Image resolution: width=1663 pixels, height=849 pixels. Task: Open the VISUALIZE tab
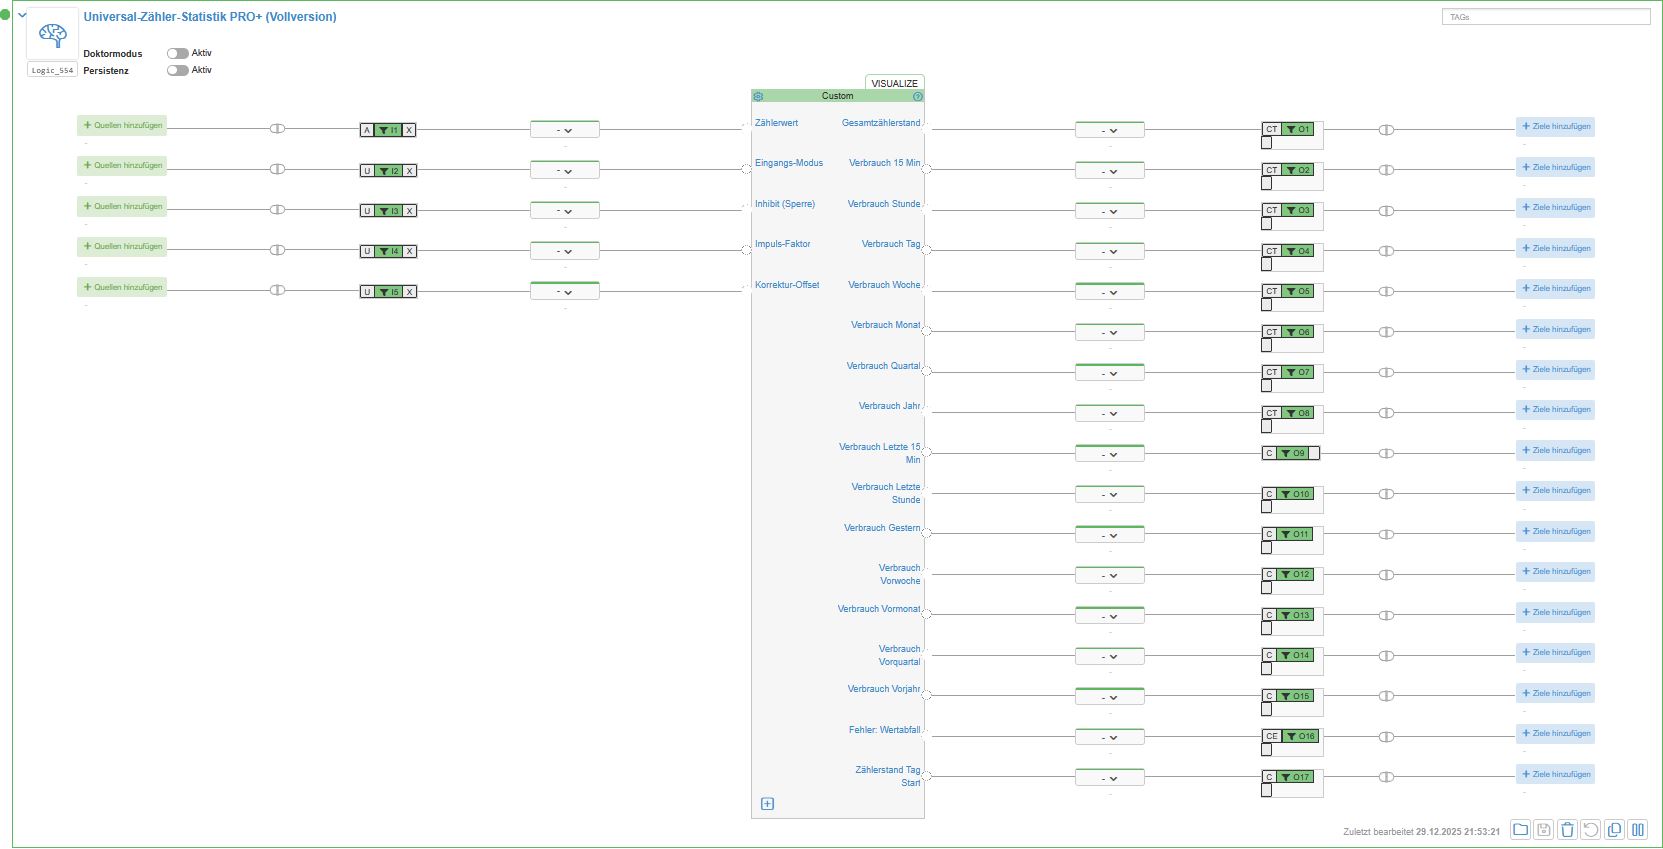point(894,83)
